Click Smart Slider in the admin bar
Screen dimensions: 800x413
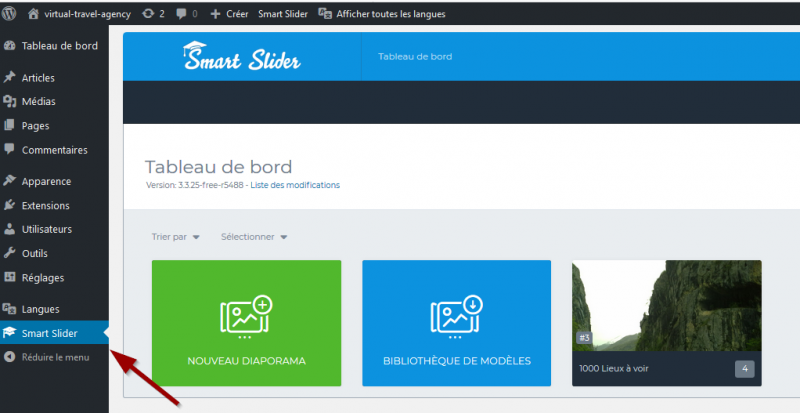coord(283,14)
